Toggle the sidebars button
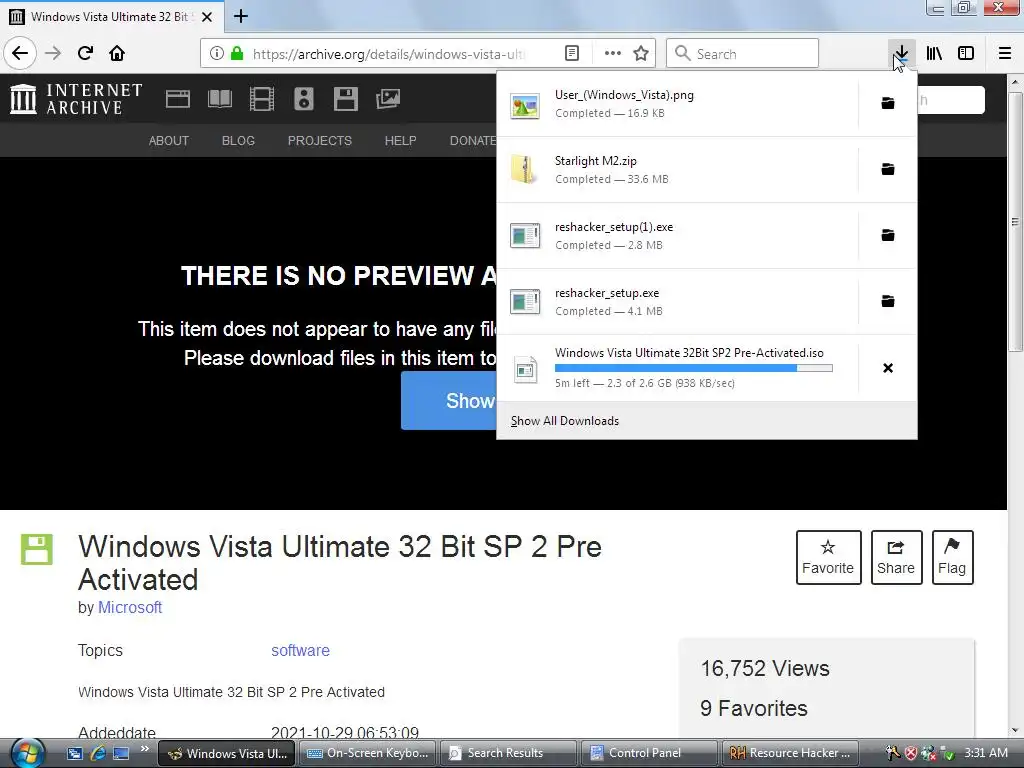The image size is (1024, 768). pyautogui.click(x=966, y=54)
